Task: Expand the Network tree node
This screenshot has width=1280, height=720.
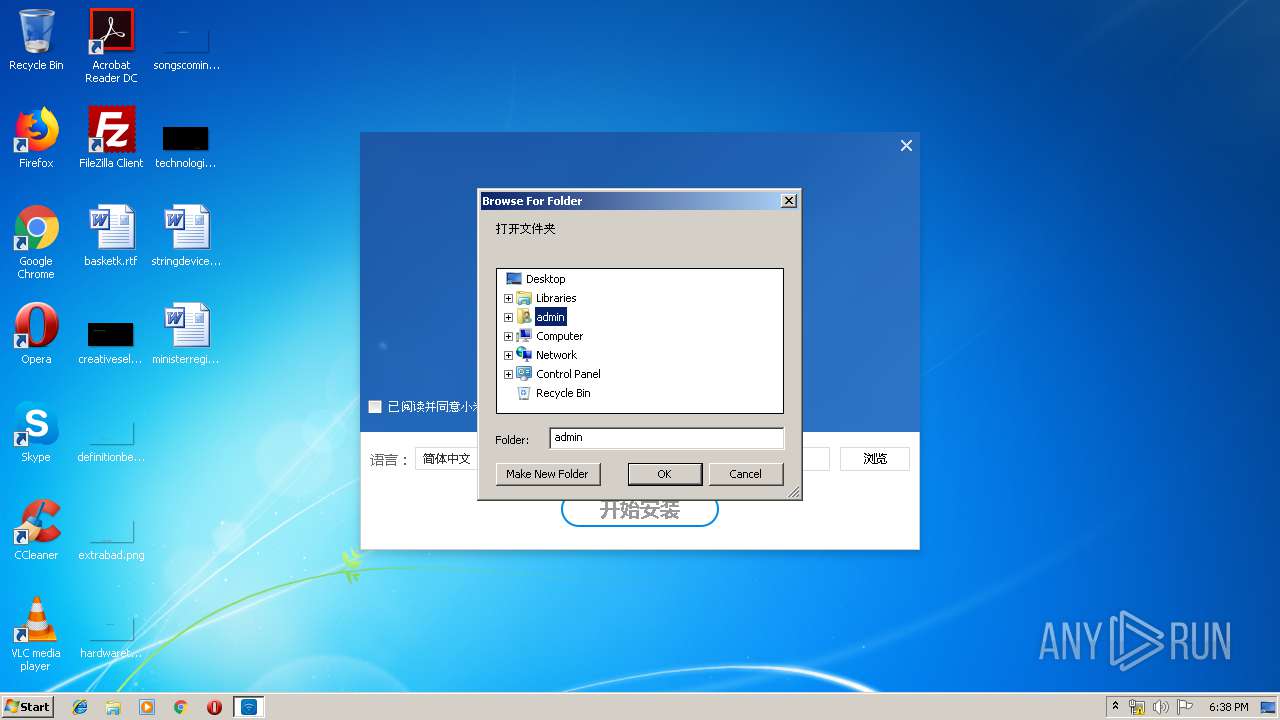Action: pyautogui.click(x=508, y=355)
